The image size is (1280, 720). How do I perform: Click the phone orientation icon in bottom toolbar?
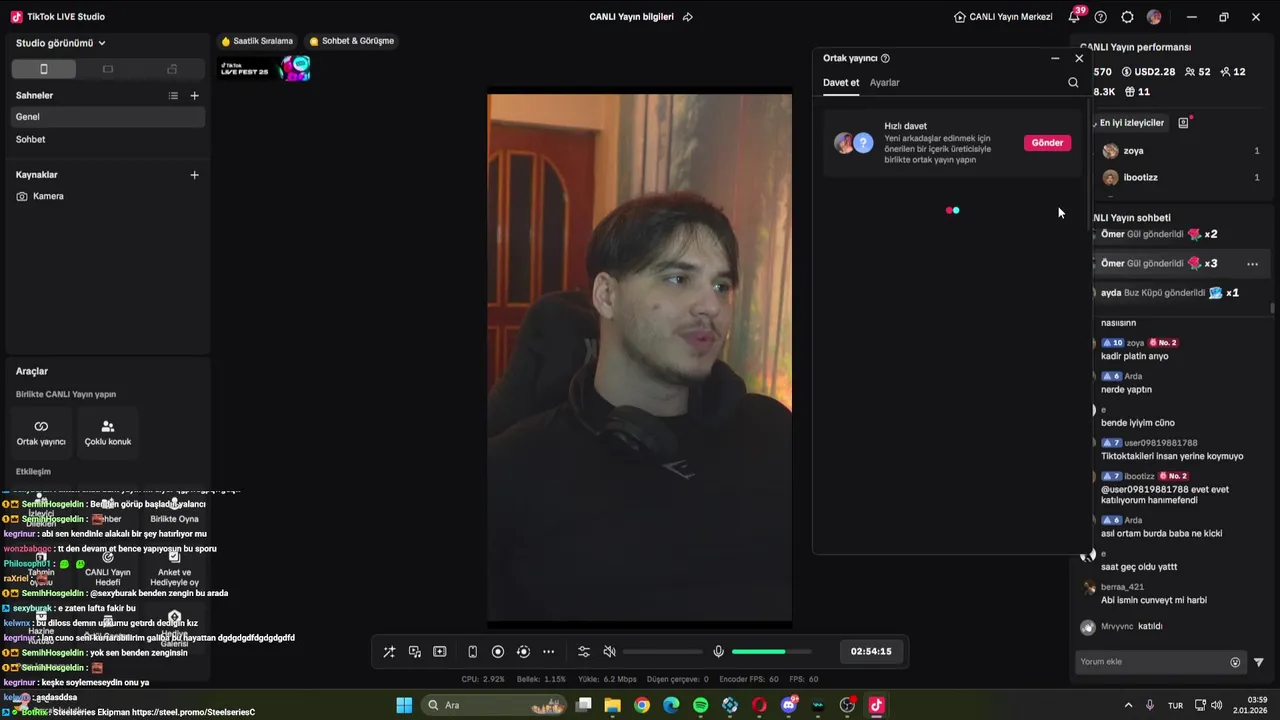coord(472,652)
